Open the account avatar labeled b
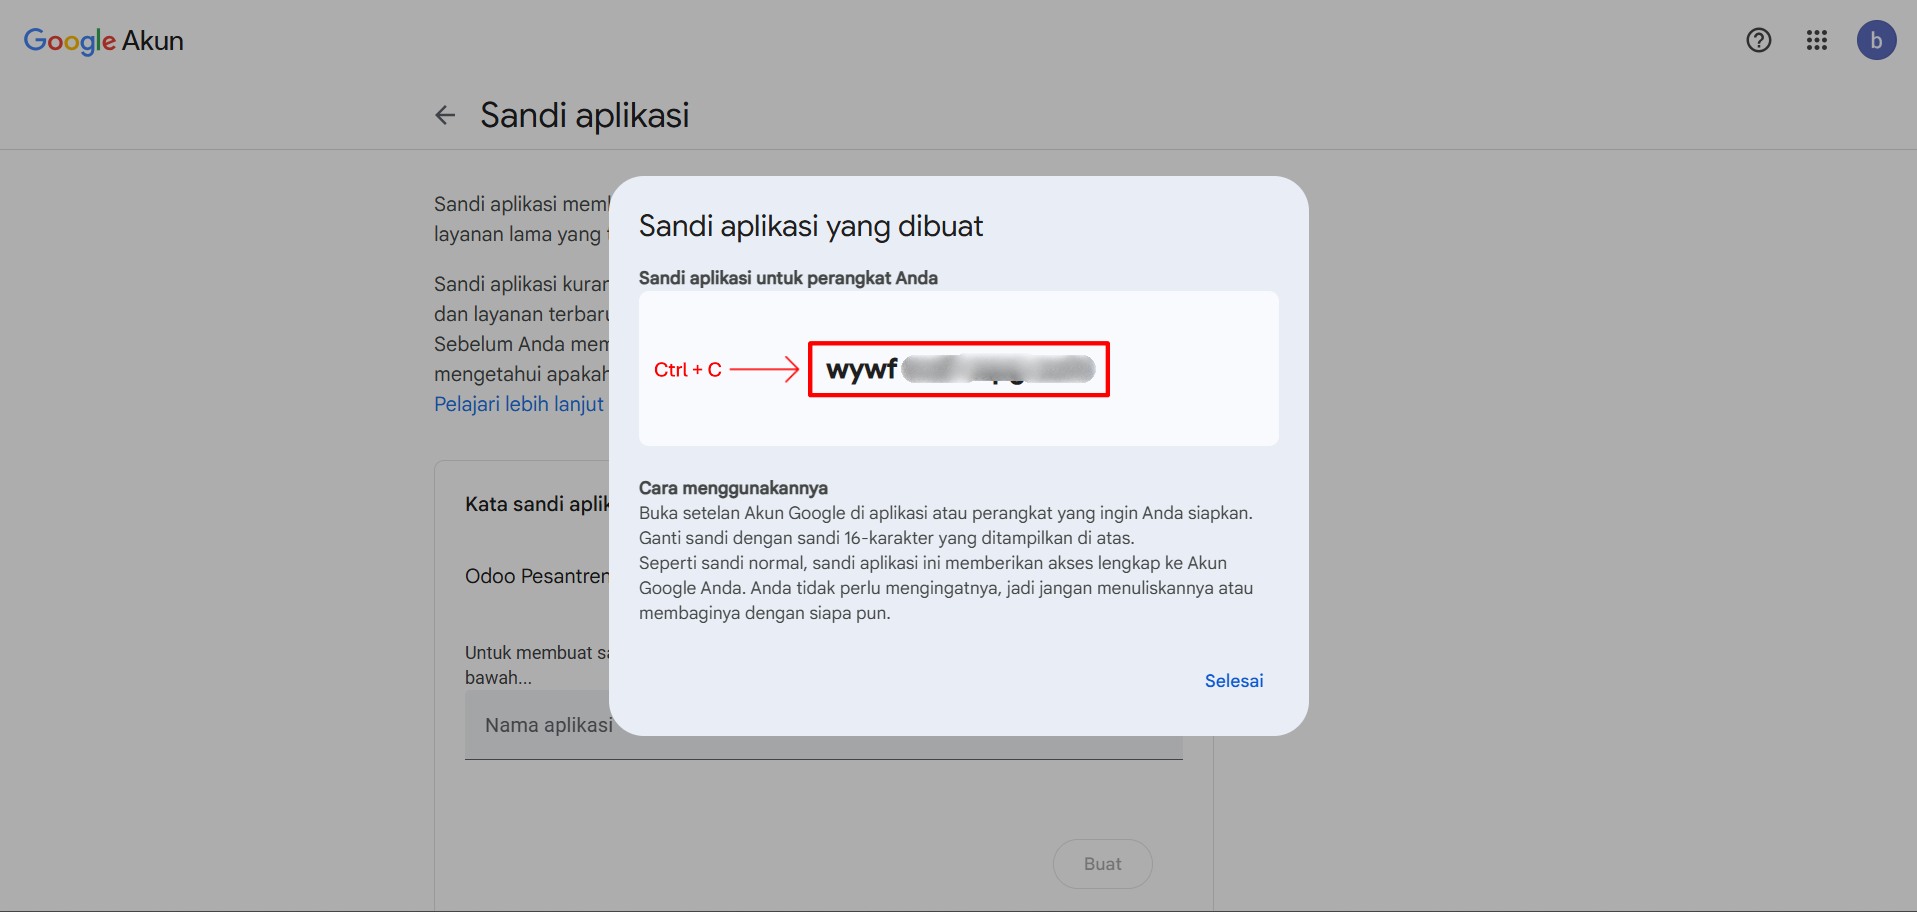 1875,40
